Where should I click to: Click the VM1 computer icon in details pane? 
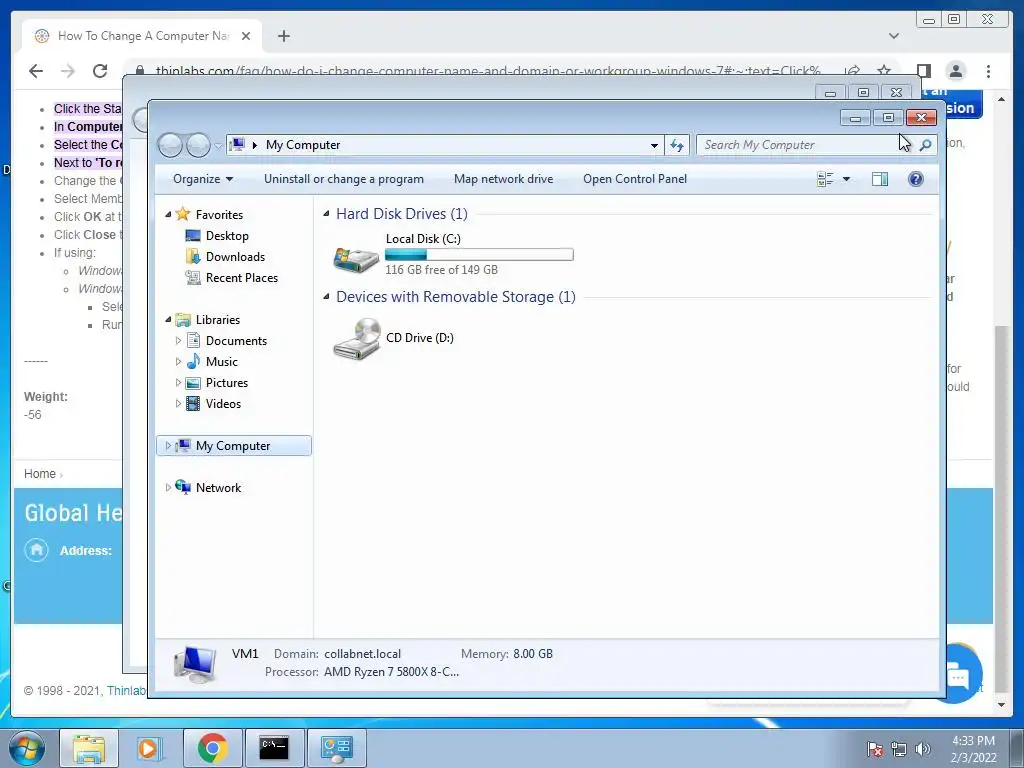195,664
